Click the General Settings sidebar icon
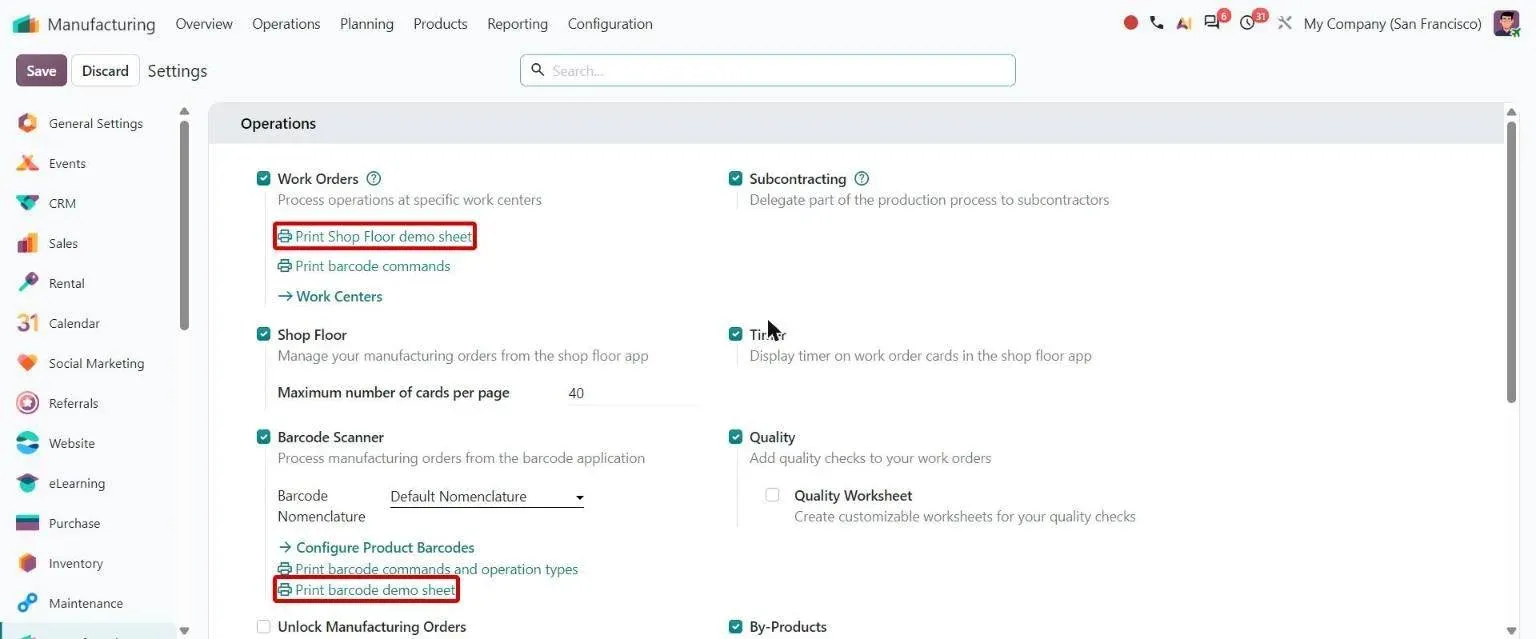The image size is (1536, 639). tap(28, 123)
